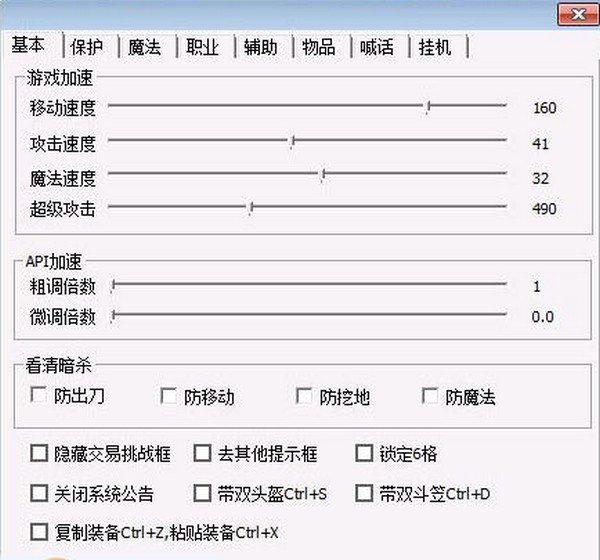The height and width of the screenshot is (560, 600).
Task: Enable 关闭系统公告 checkbox
Action: click(x=39, y=493)
